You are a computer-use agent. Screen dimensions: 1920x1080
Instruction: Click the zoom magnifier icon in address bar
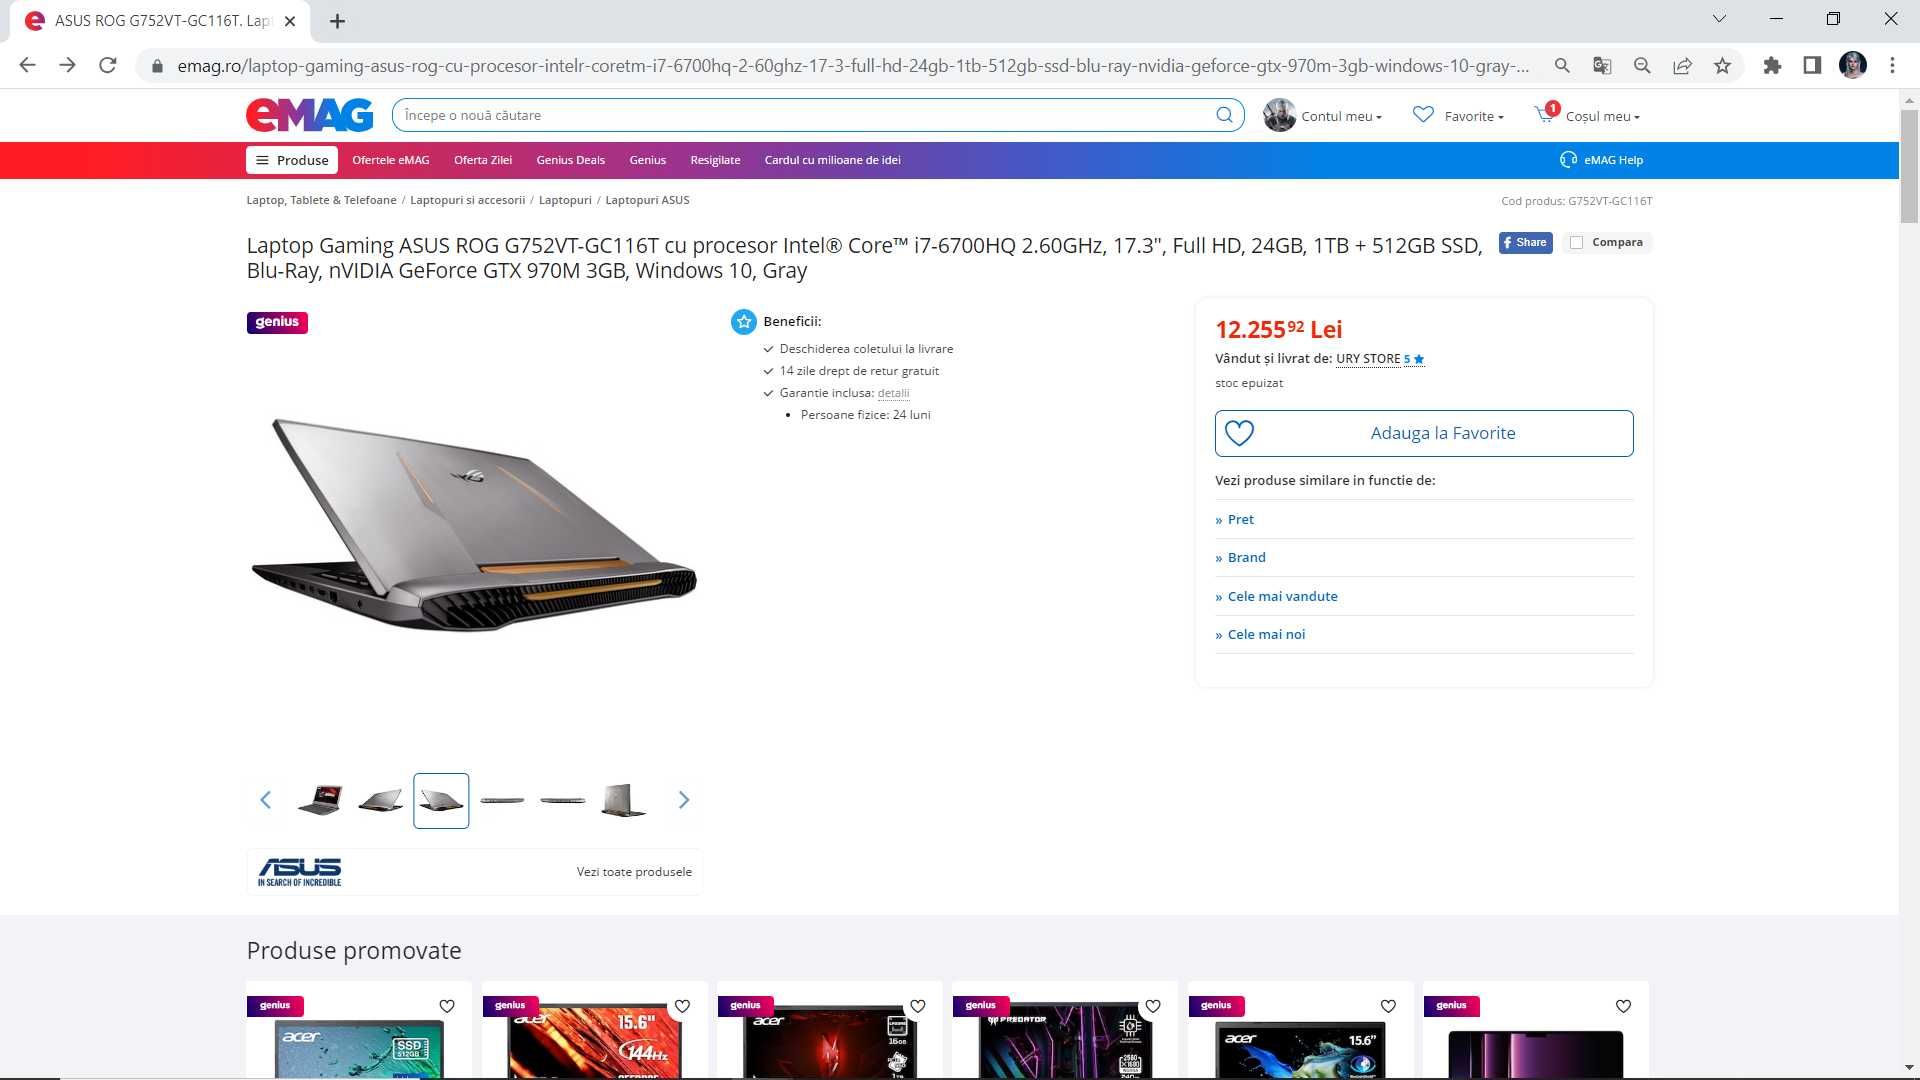pyautogui.click(x=1642, y=66)
